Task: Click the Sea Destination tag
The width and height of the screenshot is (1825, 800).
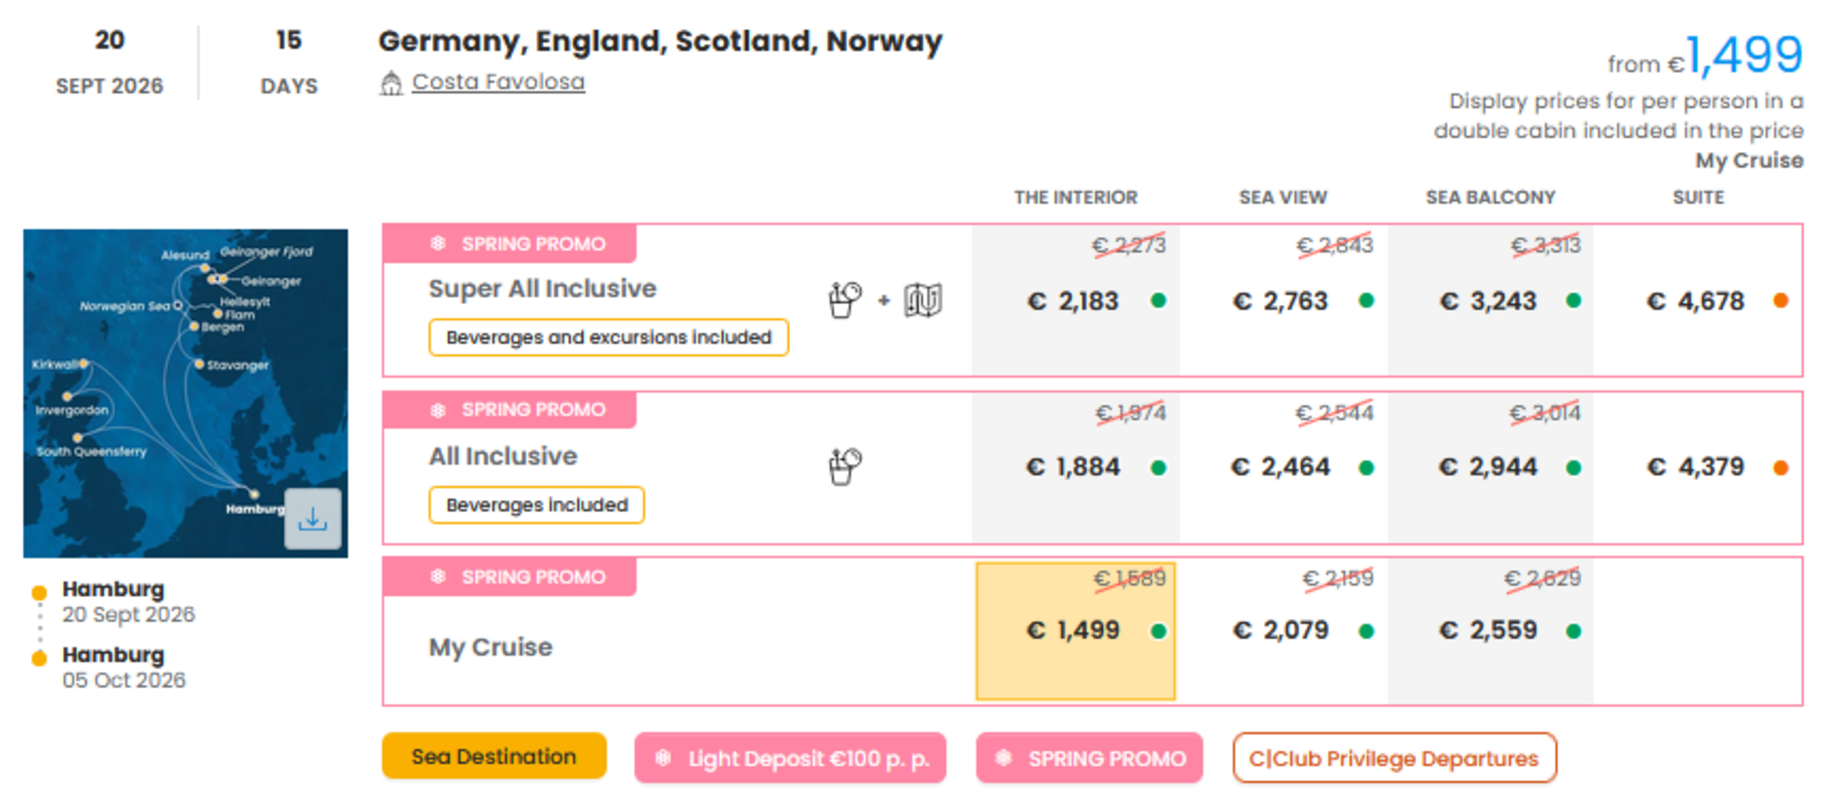Action: pos(494,756)
